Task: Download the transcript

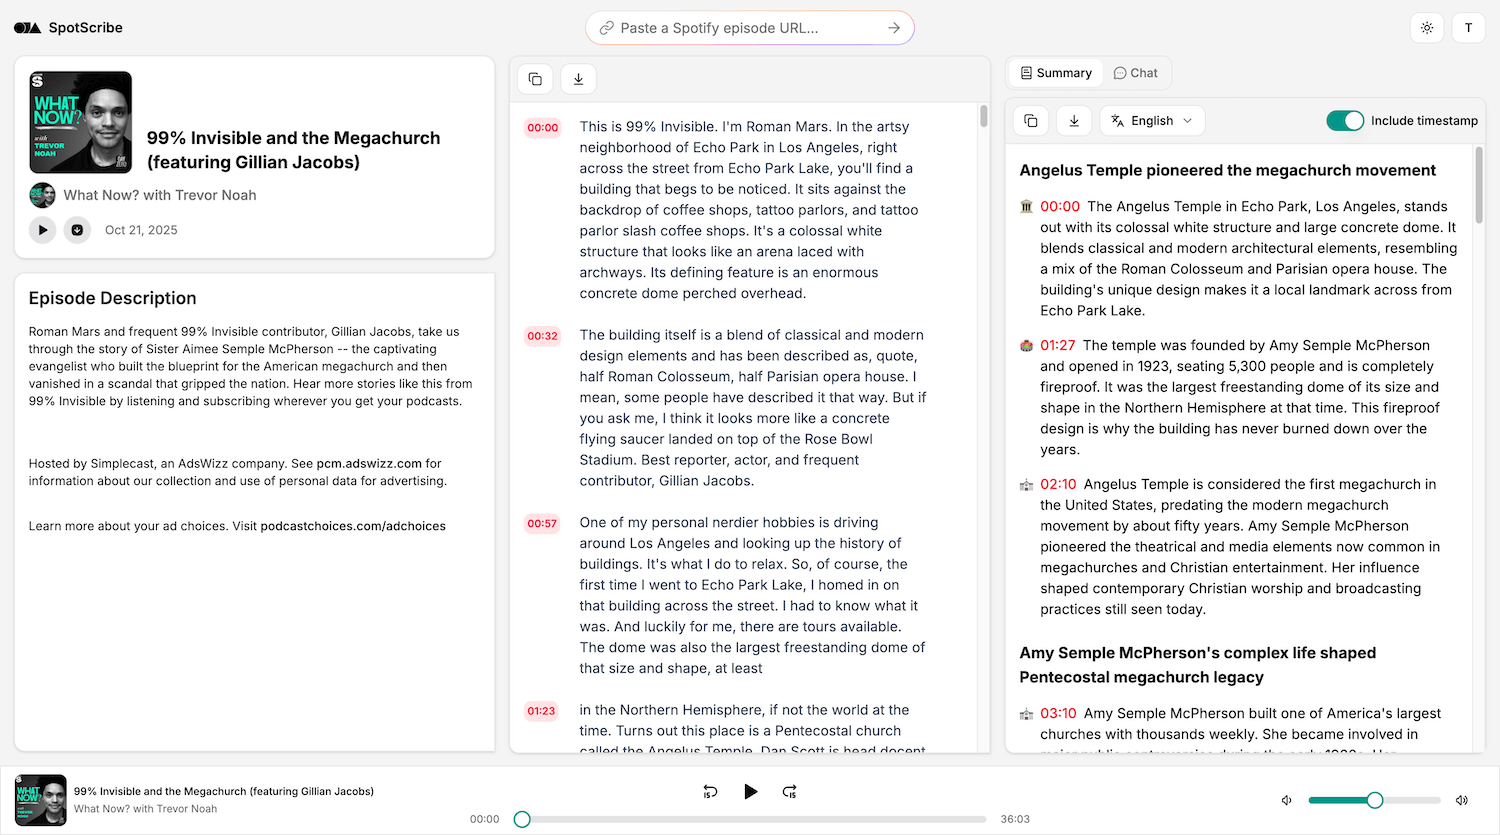Action: pos(578,78)
